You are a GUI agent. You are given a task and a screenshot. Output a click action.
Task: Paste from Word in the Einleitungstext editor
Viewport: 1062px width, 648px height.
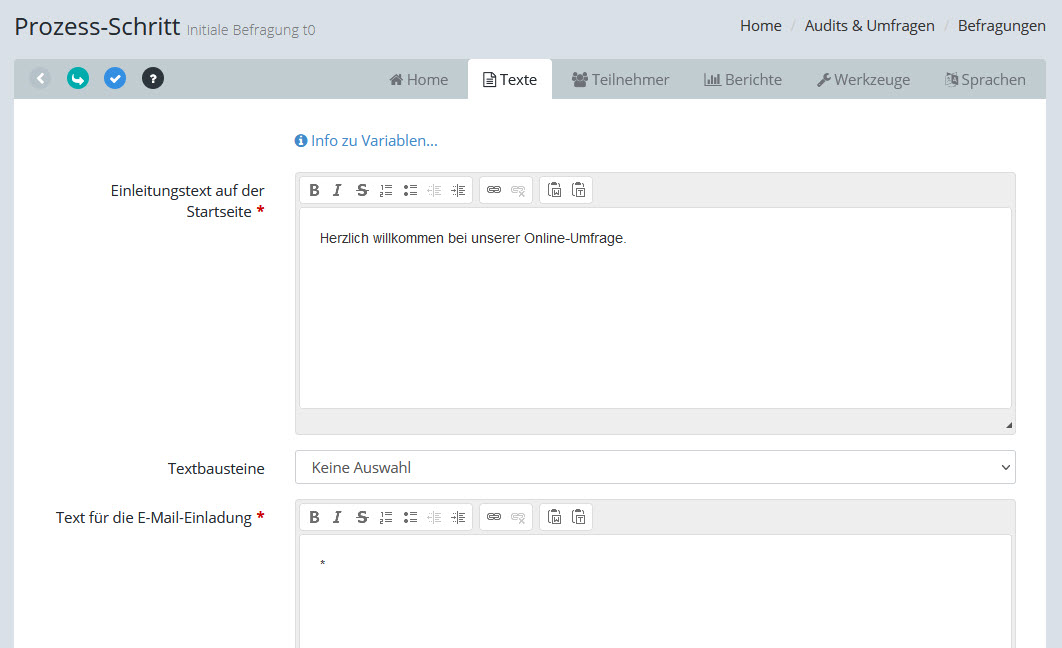[x=554, y=190]
